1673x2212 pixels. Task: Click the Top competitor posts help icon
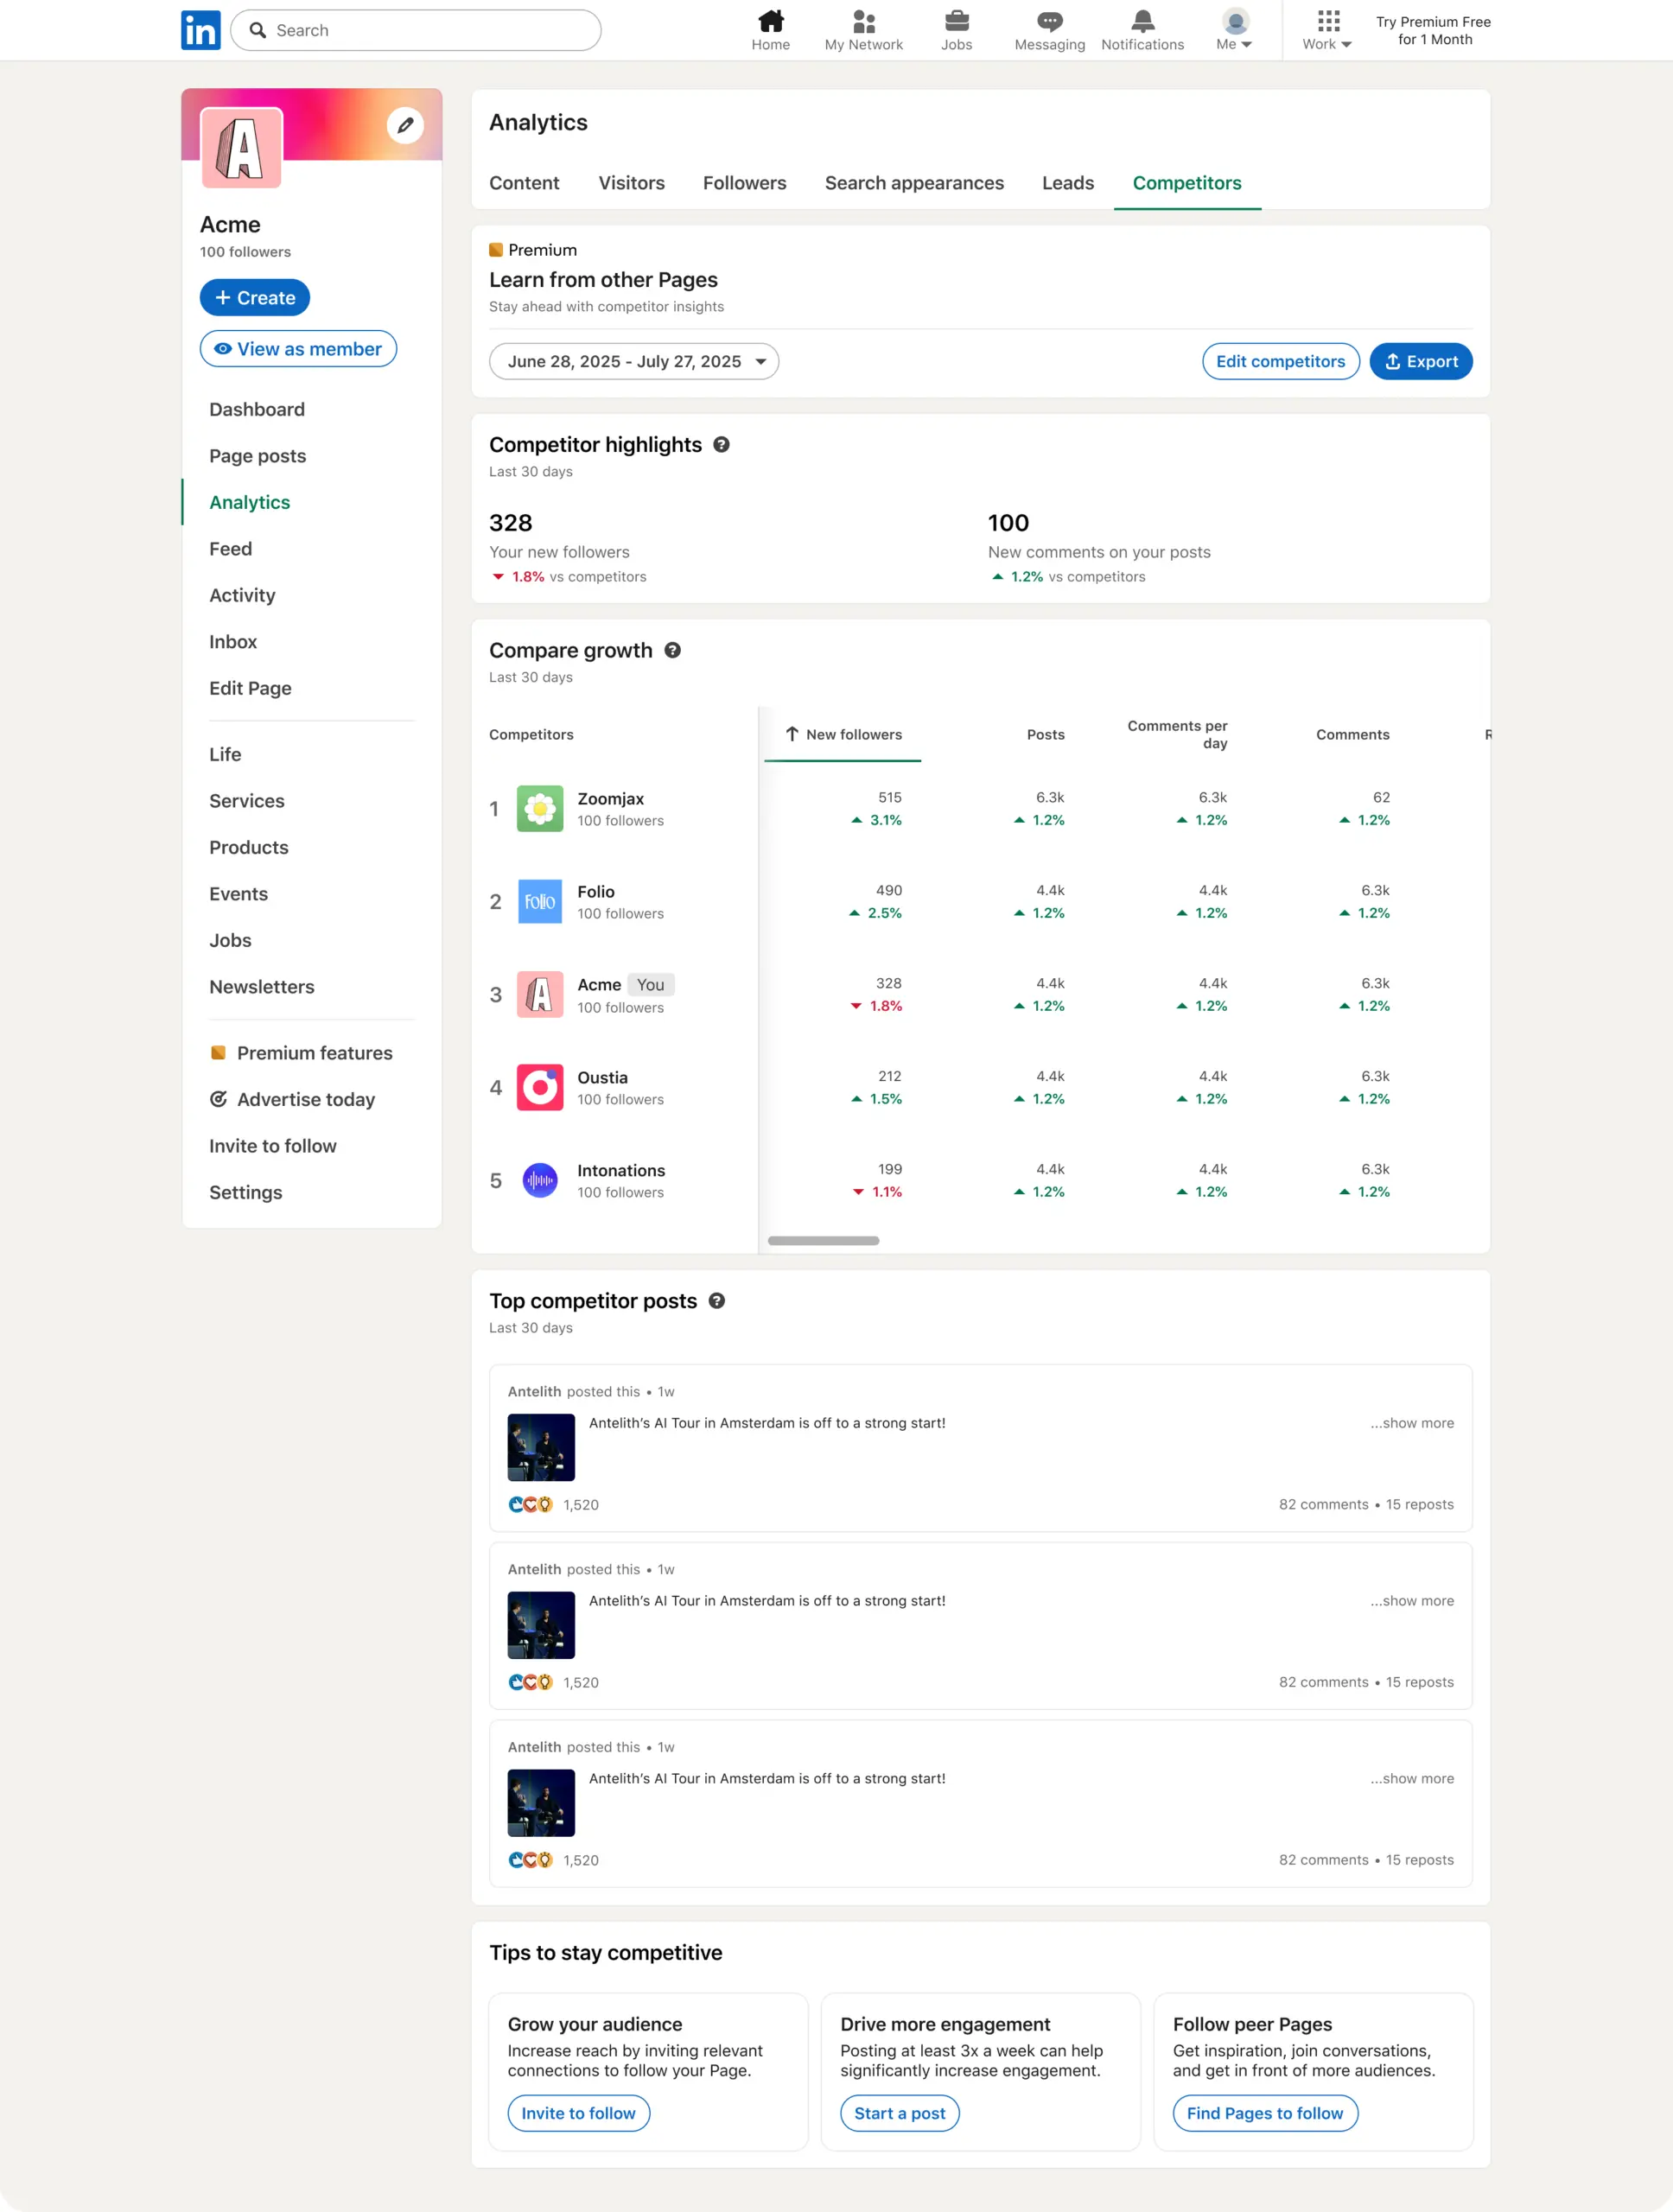(x=717, y=1301)
